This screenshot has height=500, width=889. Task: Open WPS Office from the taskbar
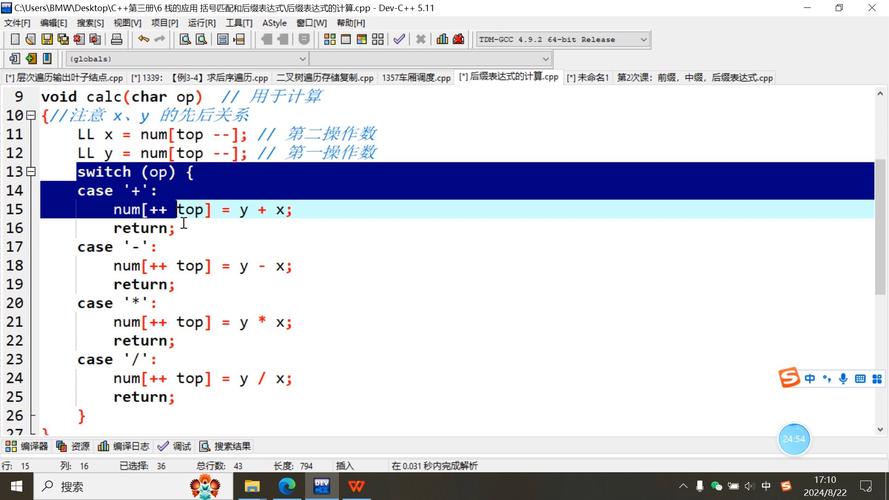pyautogui.click(x=356, y=486)
